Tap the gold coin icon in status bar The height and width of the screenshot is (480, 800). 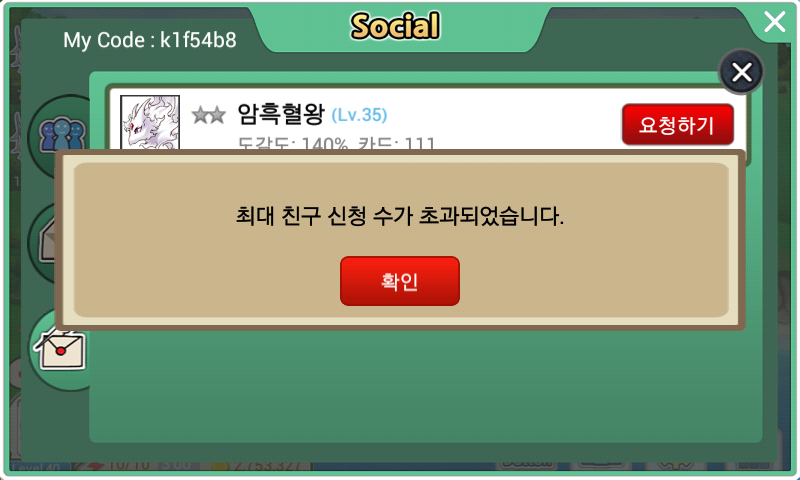click(x=218, y=466)
